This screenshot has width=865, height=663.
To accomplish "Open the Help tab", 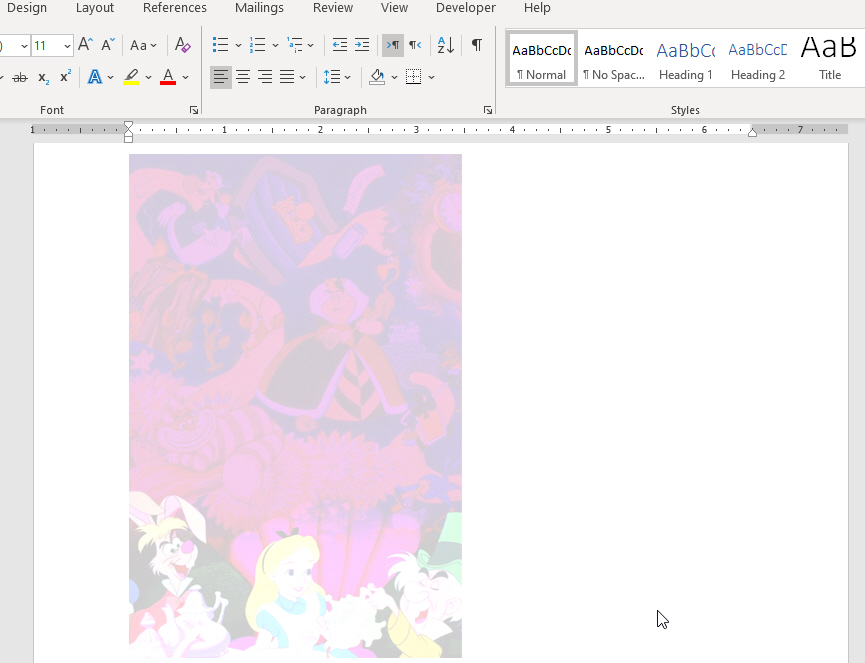I will pyautogui.click(x=537, y=8).
